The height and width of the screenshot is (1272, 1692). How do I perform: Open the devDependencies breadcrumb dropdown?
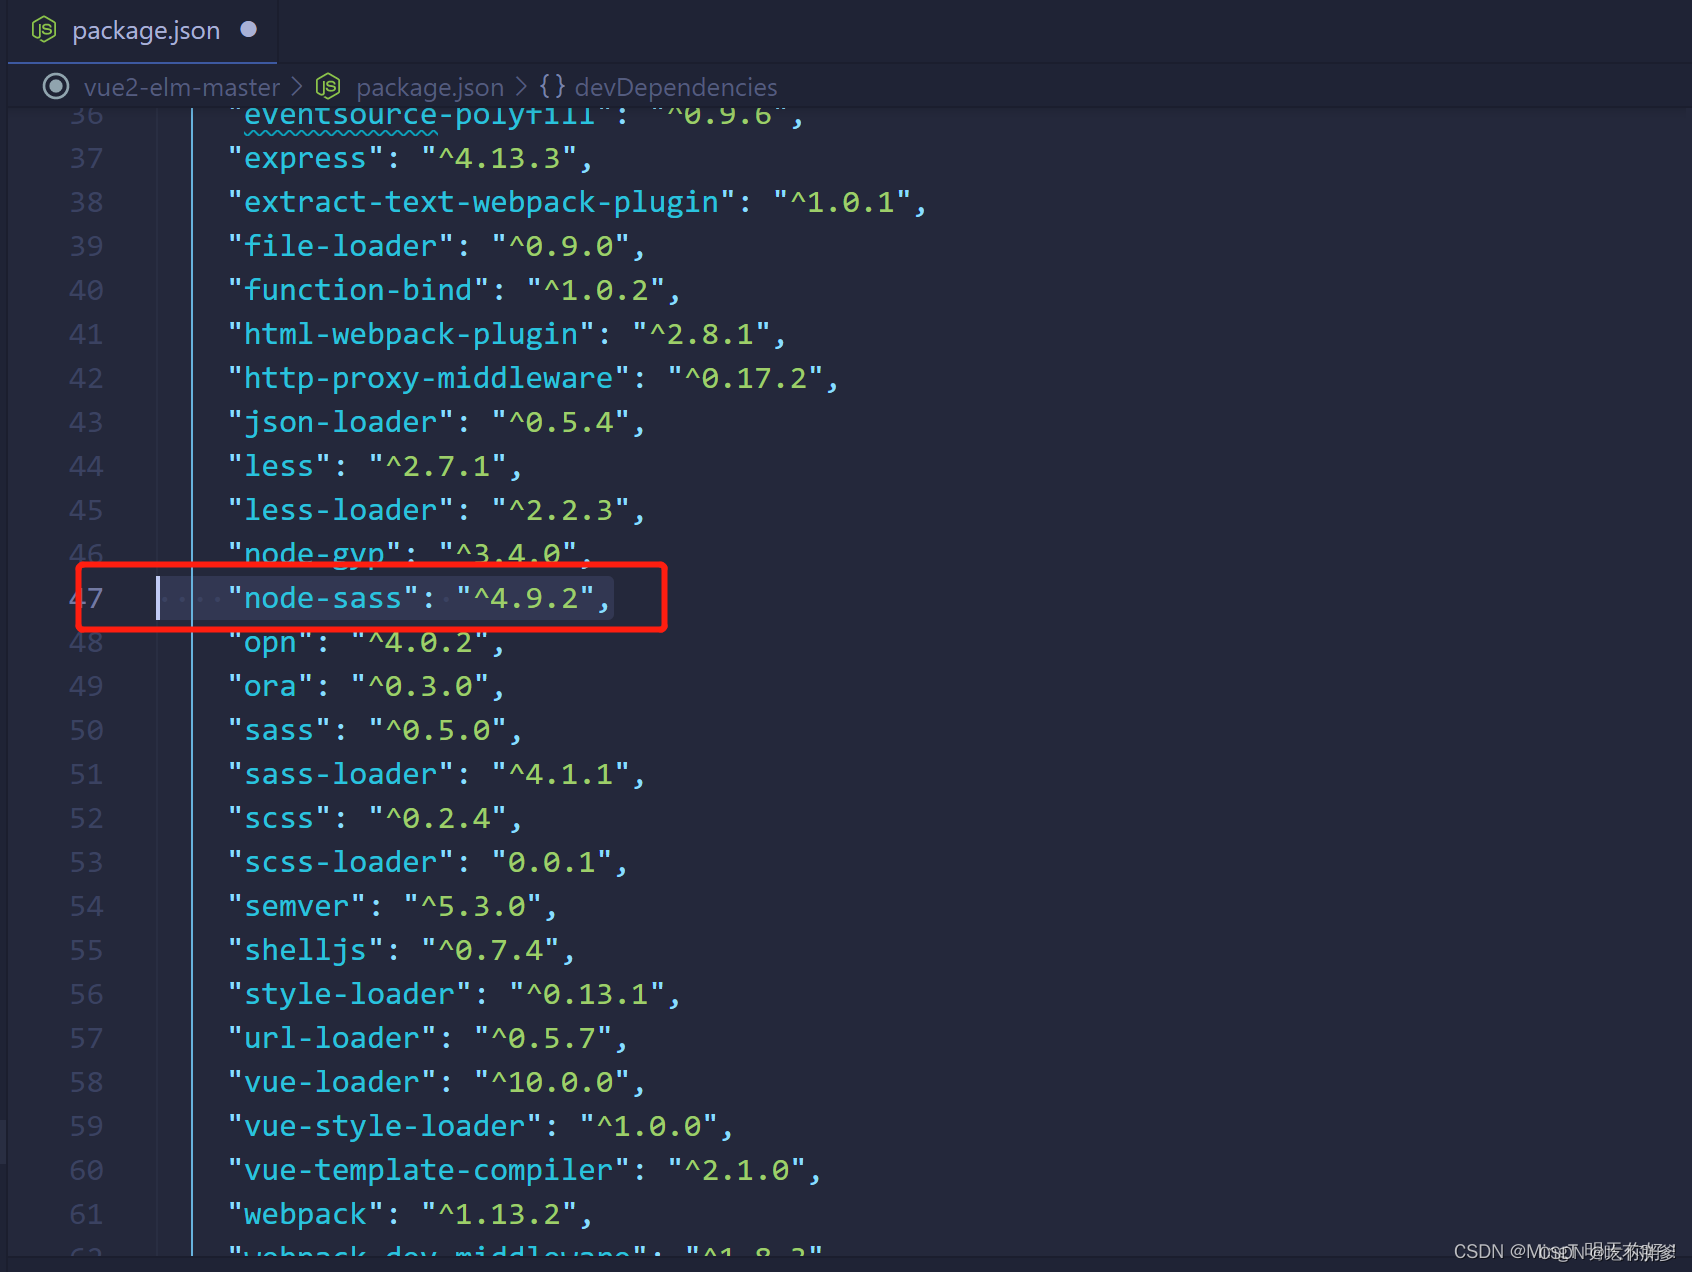coord(676,87)
